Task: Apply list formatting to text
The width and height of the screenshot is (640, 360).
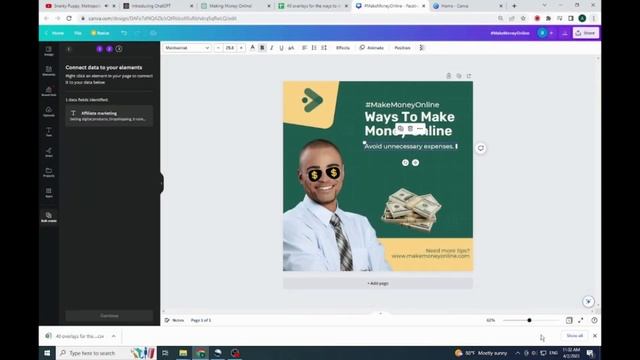Action: point(314,48)
